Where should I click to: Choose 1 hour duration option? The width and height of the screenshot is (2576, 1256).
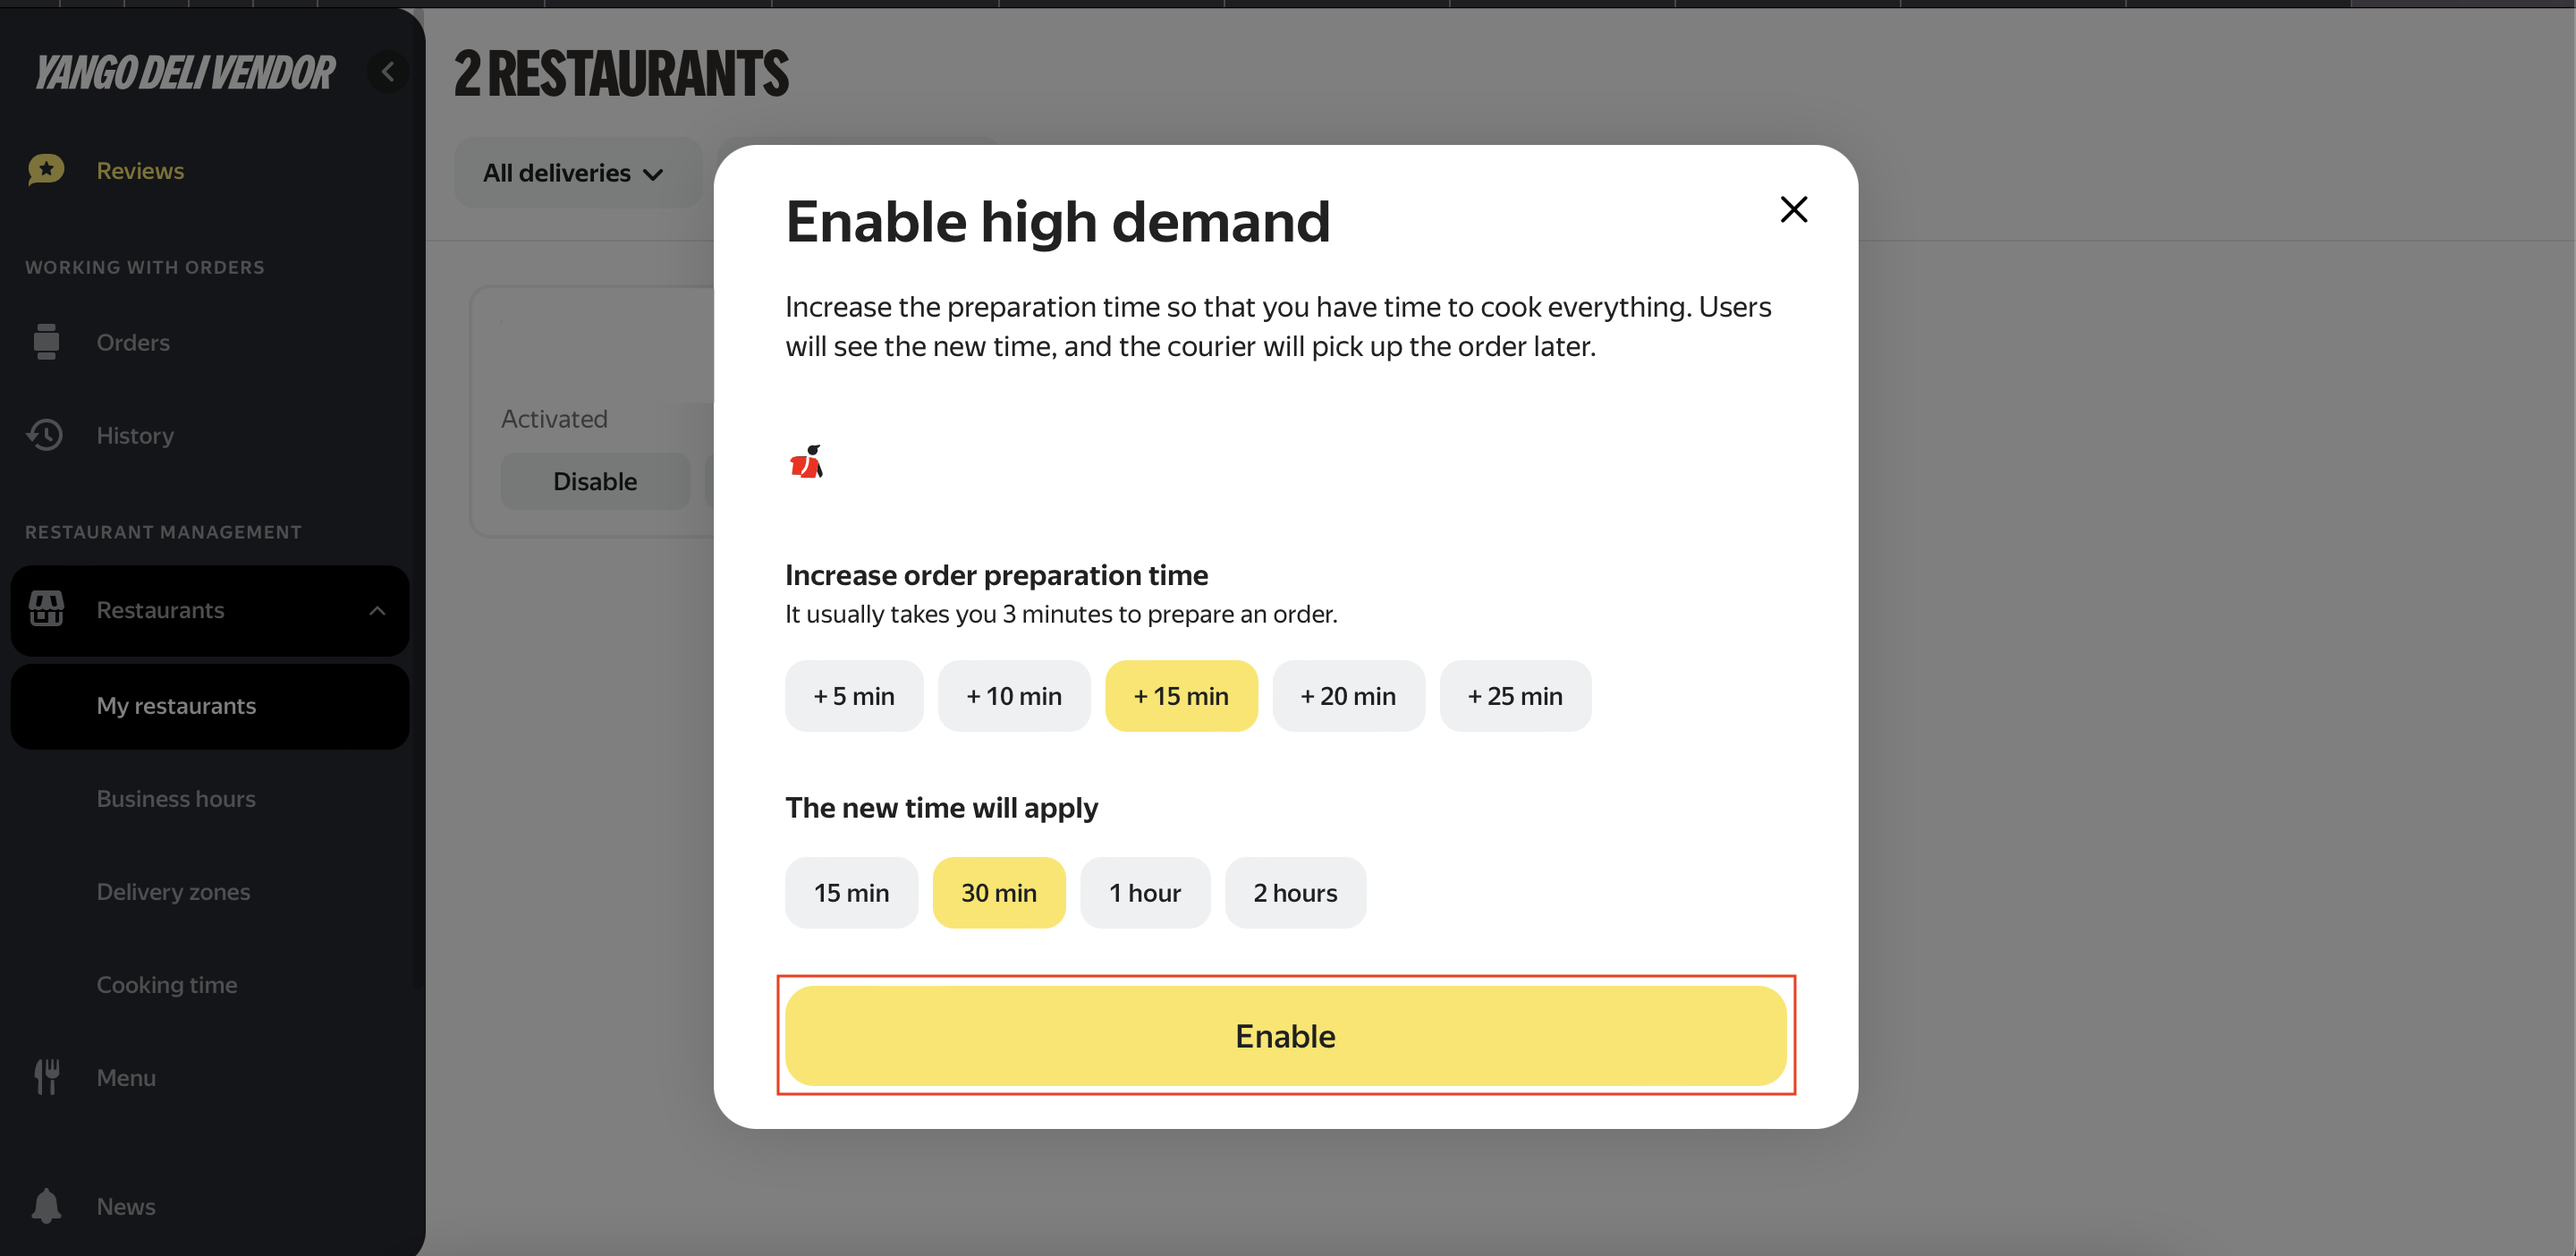click(x=1145, y=892)
